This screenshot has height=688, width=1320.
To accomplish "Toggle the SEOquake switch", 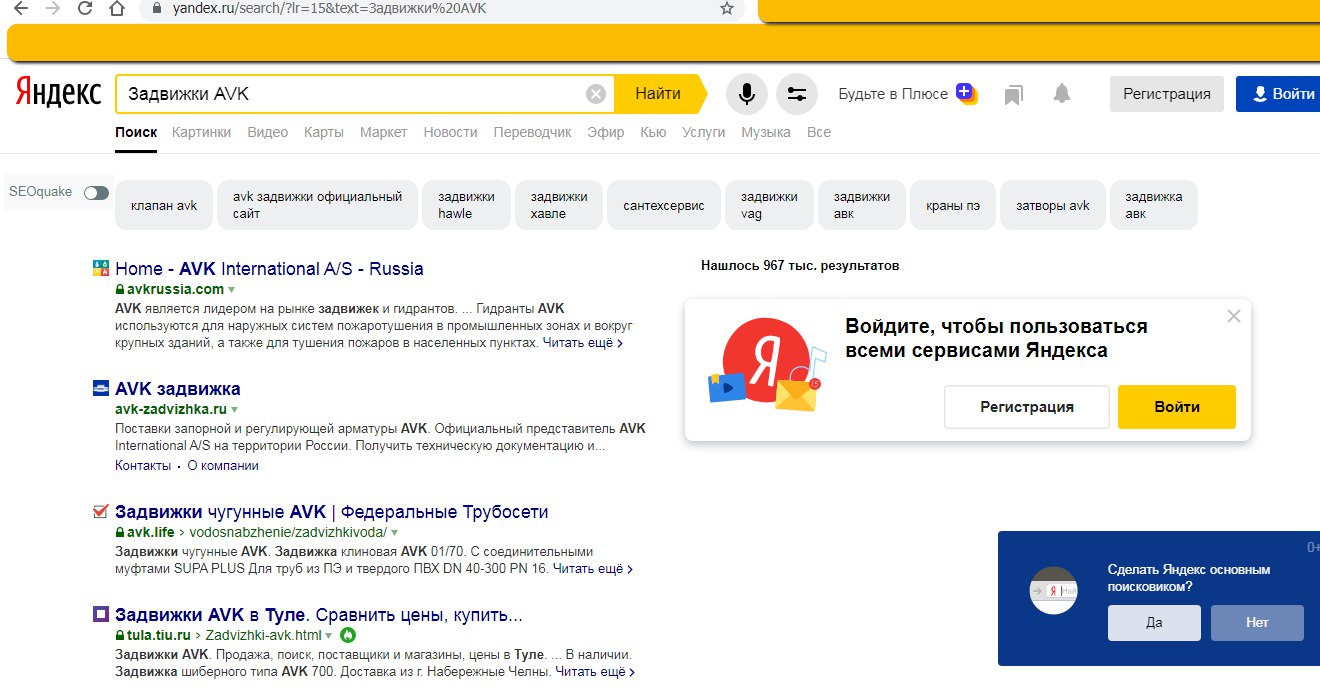I will 96,192.
